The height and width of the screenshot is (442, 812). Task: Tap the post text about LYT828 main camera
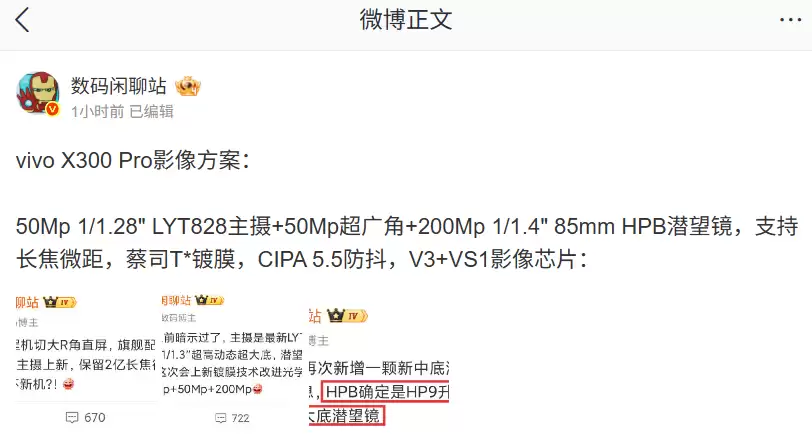406,243
